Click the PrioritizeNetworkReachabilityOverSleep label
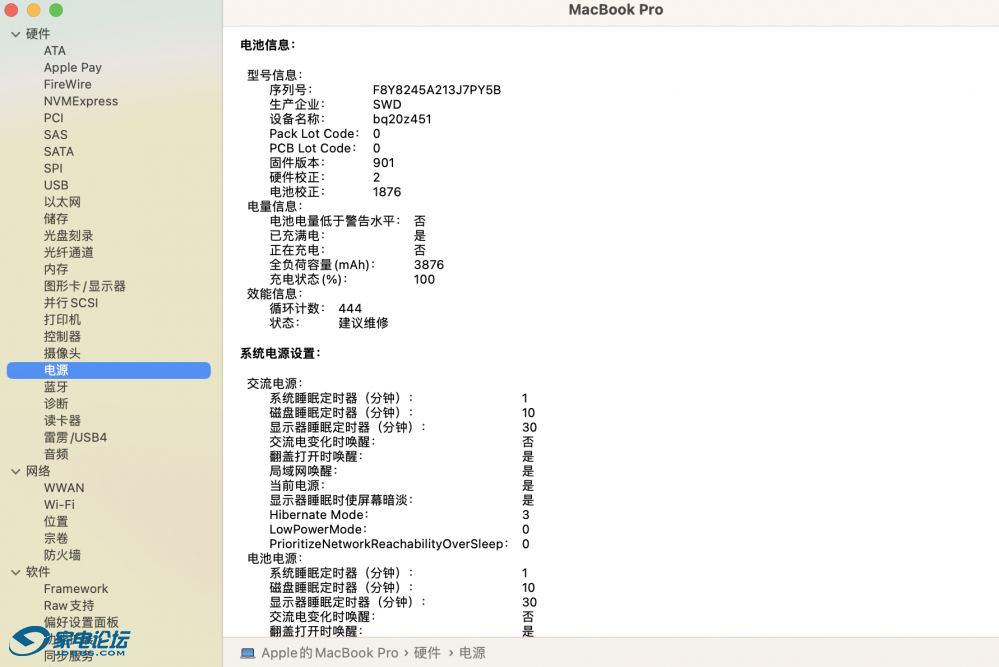Screen dimensions: 999x667 click(389, 544)
